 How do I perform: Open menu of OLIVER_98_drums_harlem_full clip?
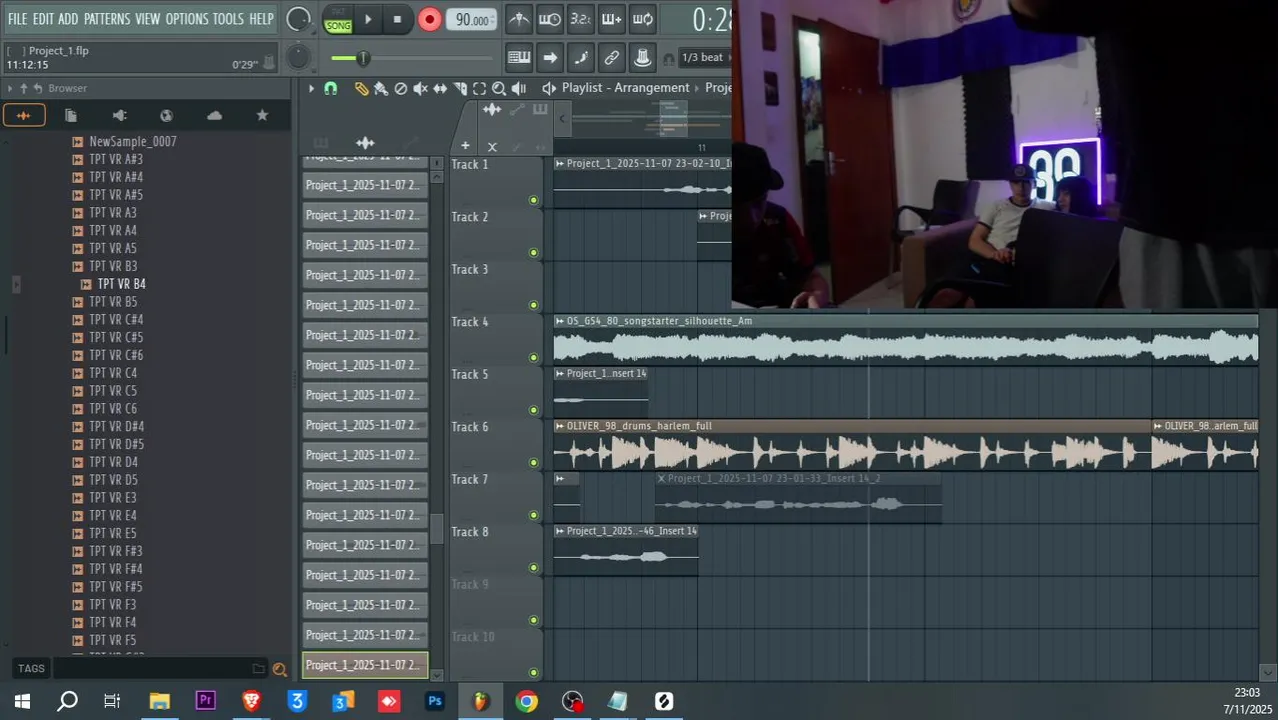pos(560,426)
